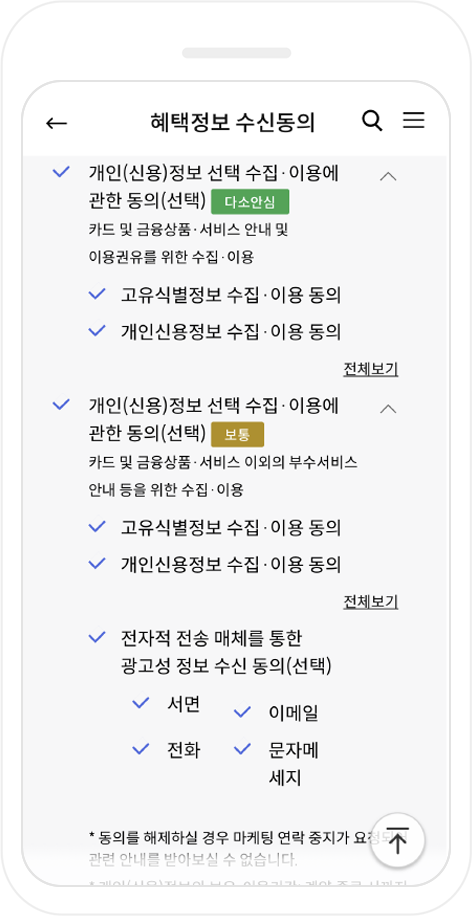
Task: Click the 혜택정보 수신동의 page title
Action: pos(232,122)
